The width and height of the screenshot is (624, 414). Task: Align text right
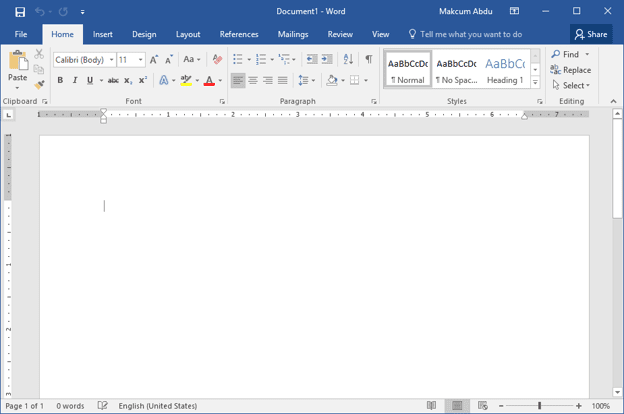pos(268,80)
